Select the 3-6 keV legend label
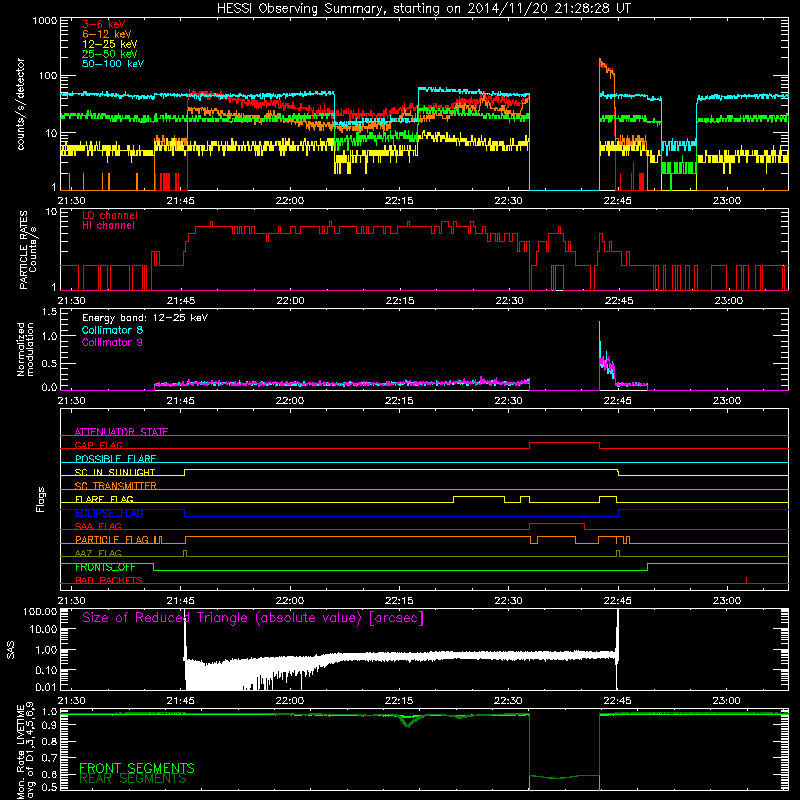The height and width of the screenshot is (800, 800). tap(103, 24)
